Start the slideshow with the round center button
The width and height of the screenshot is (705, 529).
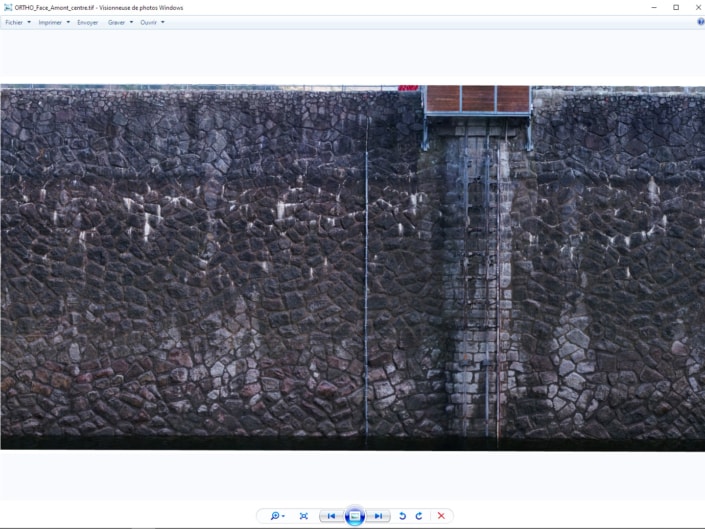[x=354, y=516]
